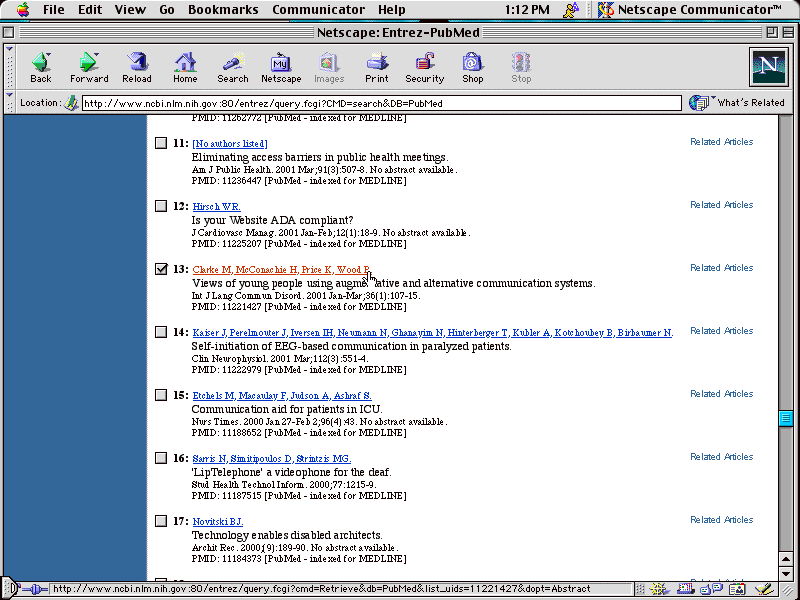
Task: Check the box for result 14
Action: (x=161, y=332)
